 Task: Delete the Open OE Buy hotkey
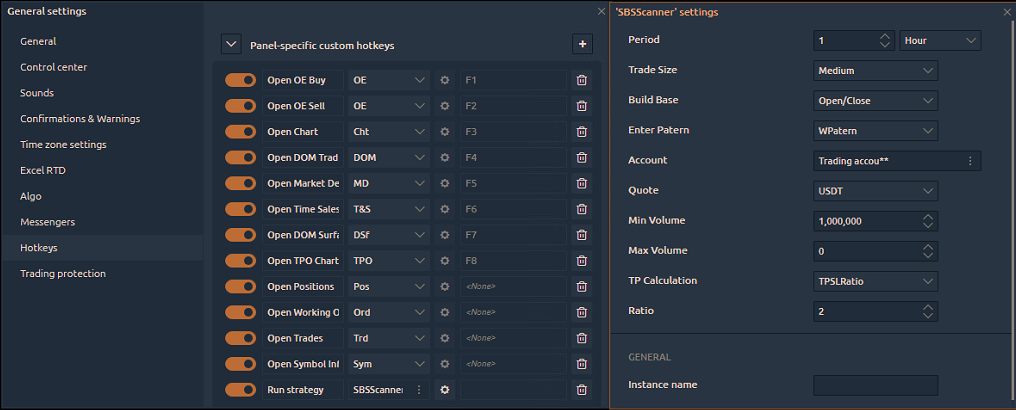coord(581,80)
